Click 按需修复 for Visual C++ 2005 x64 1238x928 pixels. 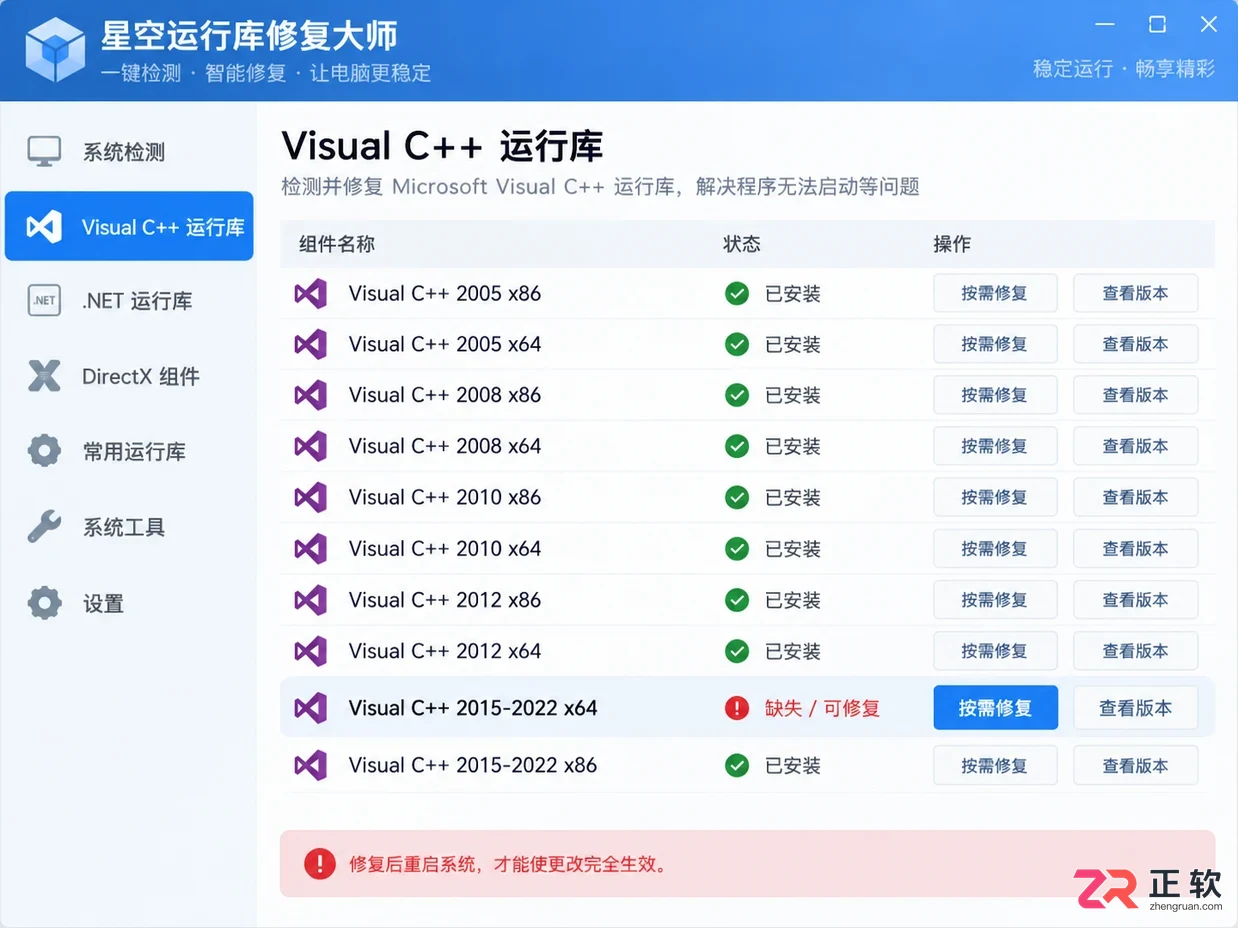pyautogui.click(x=995, y=344)
